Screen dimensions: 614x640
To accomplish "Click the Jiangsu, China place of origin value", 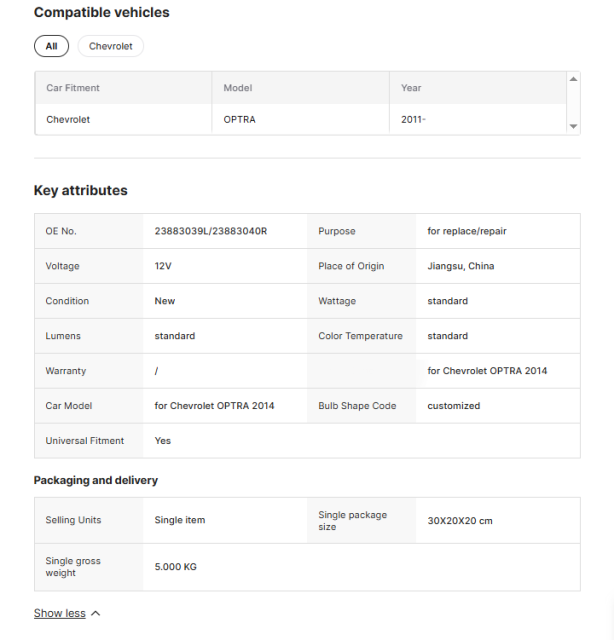I will point(461,266).
